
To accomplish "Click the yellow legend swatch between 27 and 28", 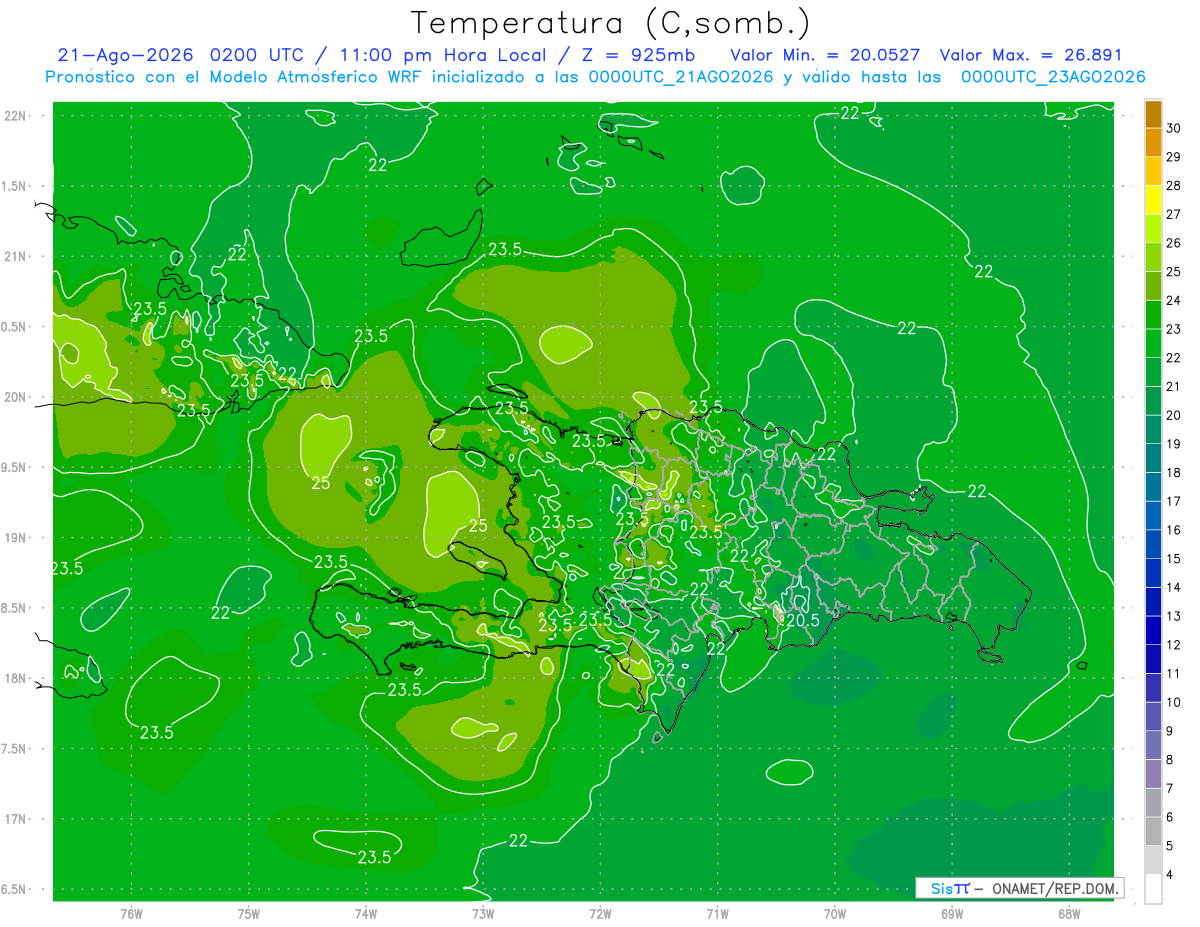I will point(1153,200).
